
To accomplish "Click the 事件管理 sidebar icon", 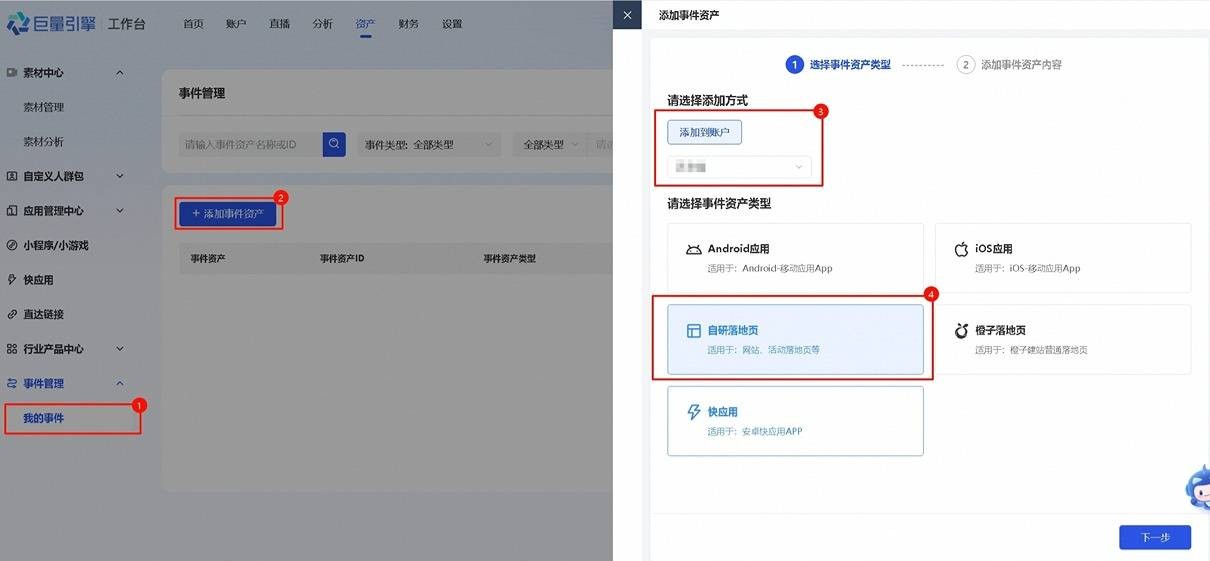I will tap(12, 383).
